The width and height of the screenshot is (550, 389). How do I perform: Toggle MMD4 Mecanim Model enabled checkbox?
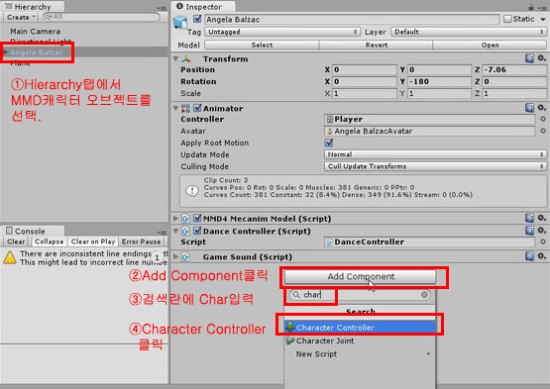tap(197, 218)
